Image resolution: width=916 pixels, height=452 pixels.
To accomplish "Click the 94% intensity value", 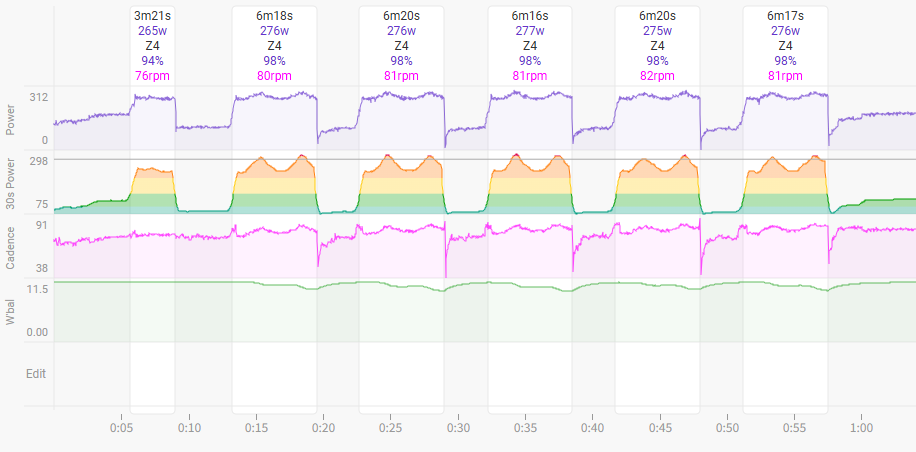I will click(x=152, y=61).
